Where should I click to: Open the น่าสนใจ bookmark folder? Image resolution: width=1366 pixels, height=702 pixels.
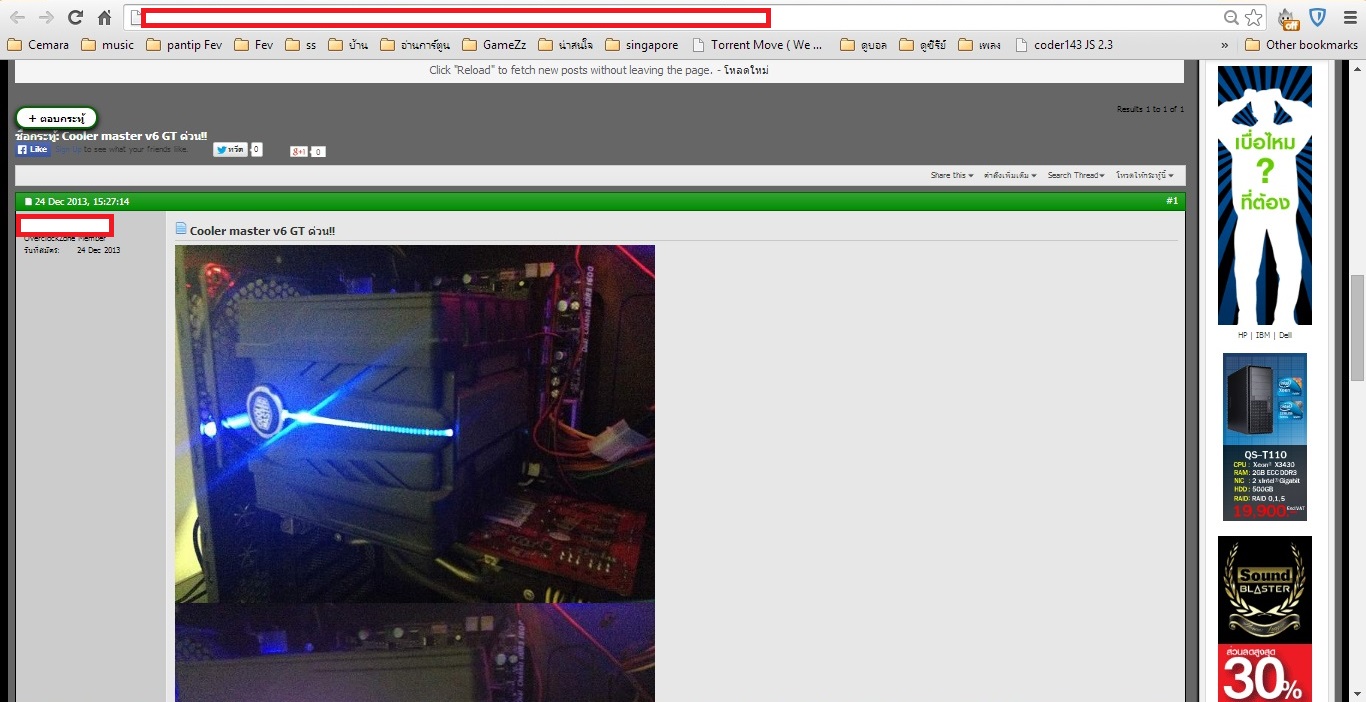point(566,45)
